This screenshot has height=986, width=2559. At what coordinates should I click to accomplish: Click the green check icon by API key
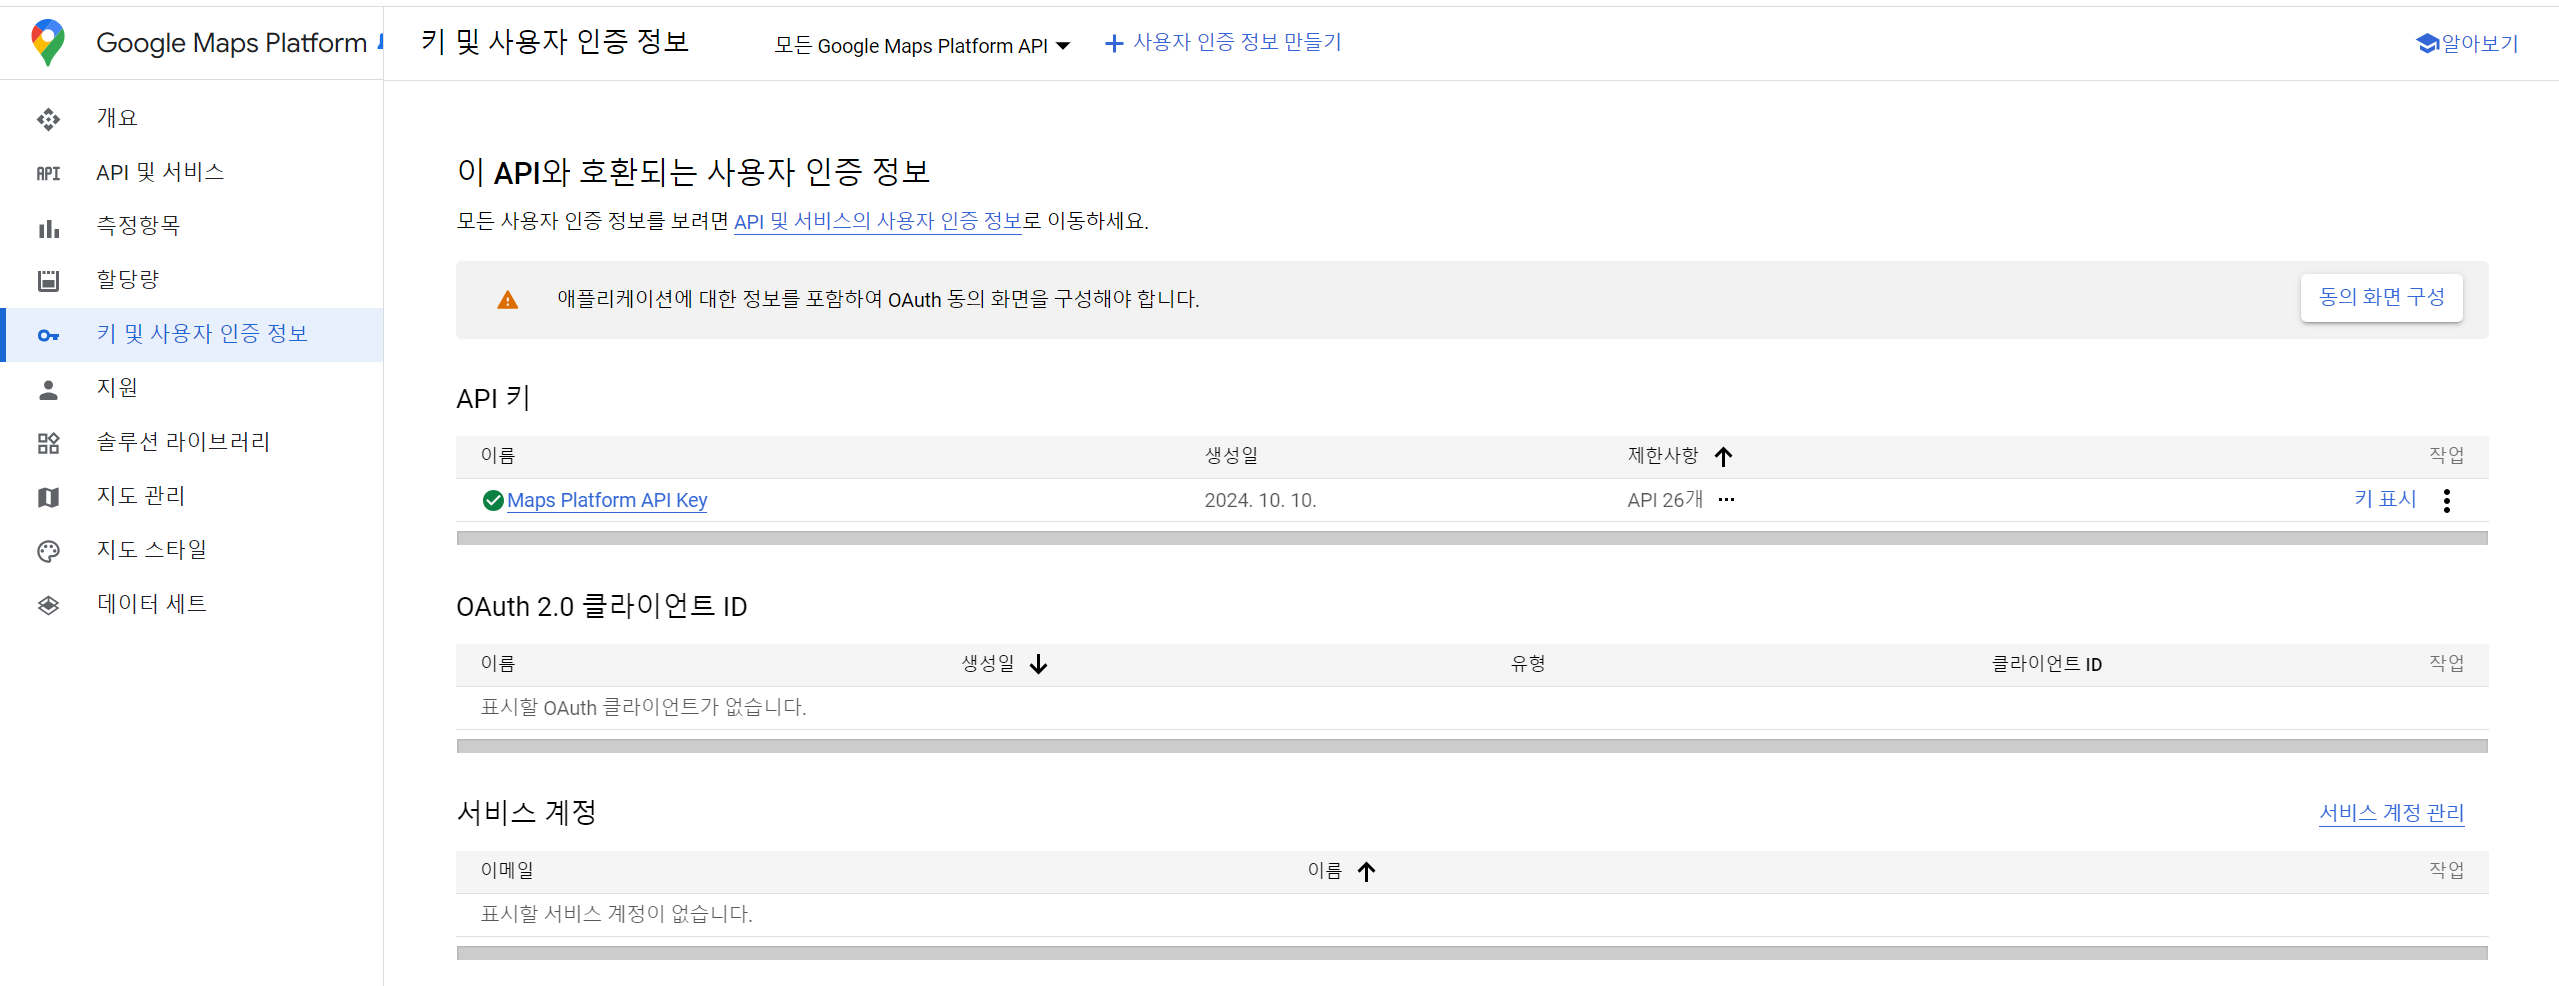pyautogui.click(x=493, y=500)
